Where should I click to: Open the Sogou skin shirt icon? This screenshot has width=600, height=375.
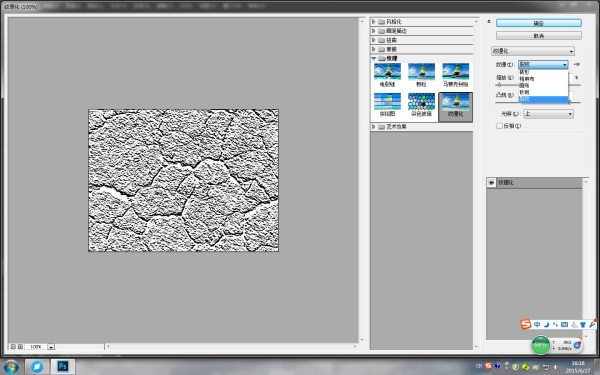point(583,324)
